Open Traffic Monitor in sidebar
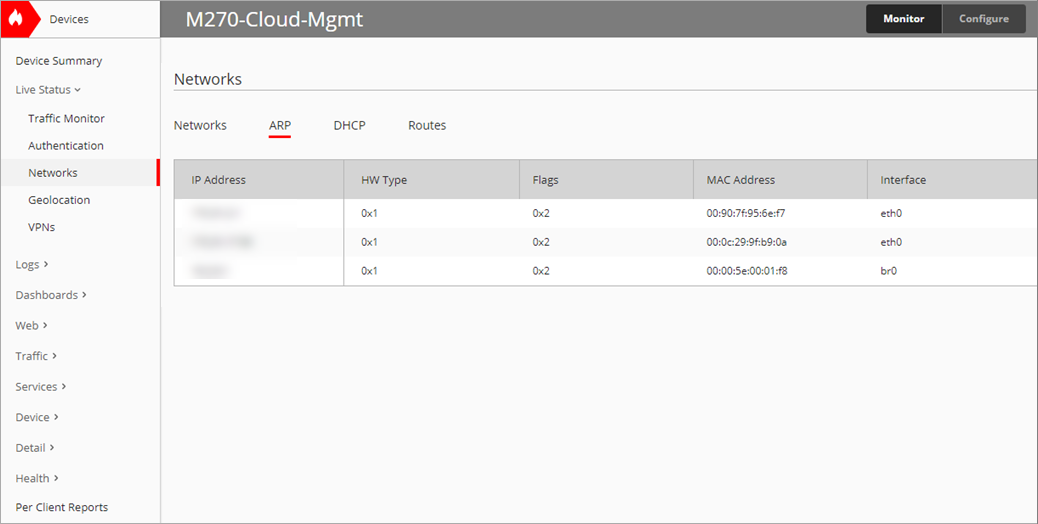 [x=66, y=118]
